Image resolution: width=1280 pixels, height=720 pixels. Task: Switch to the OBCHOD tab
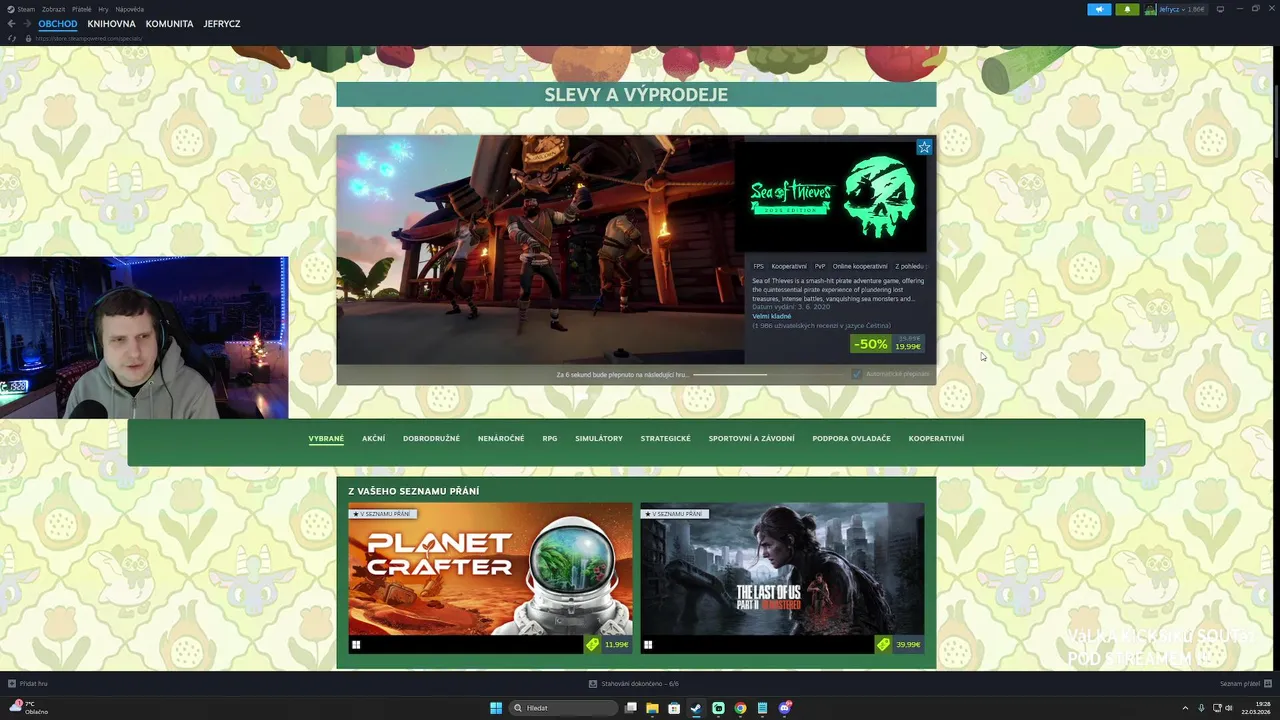click(58, 23)
